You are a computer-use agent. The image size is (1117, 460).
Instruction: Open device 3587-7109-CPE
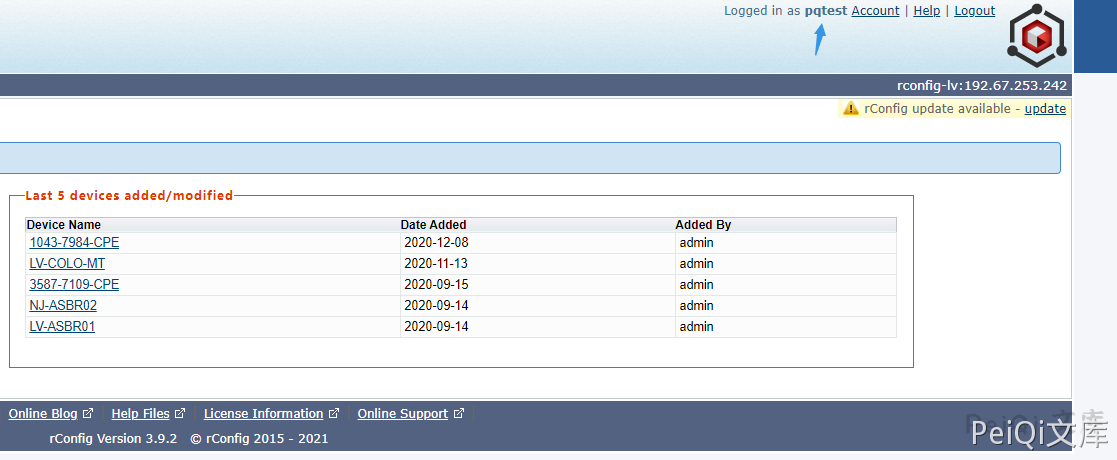(x=74, y=285)
